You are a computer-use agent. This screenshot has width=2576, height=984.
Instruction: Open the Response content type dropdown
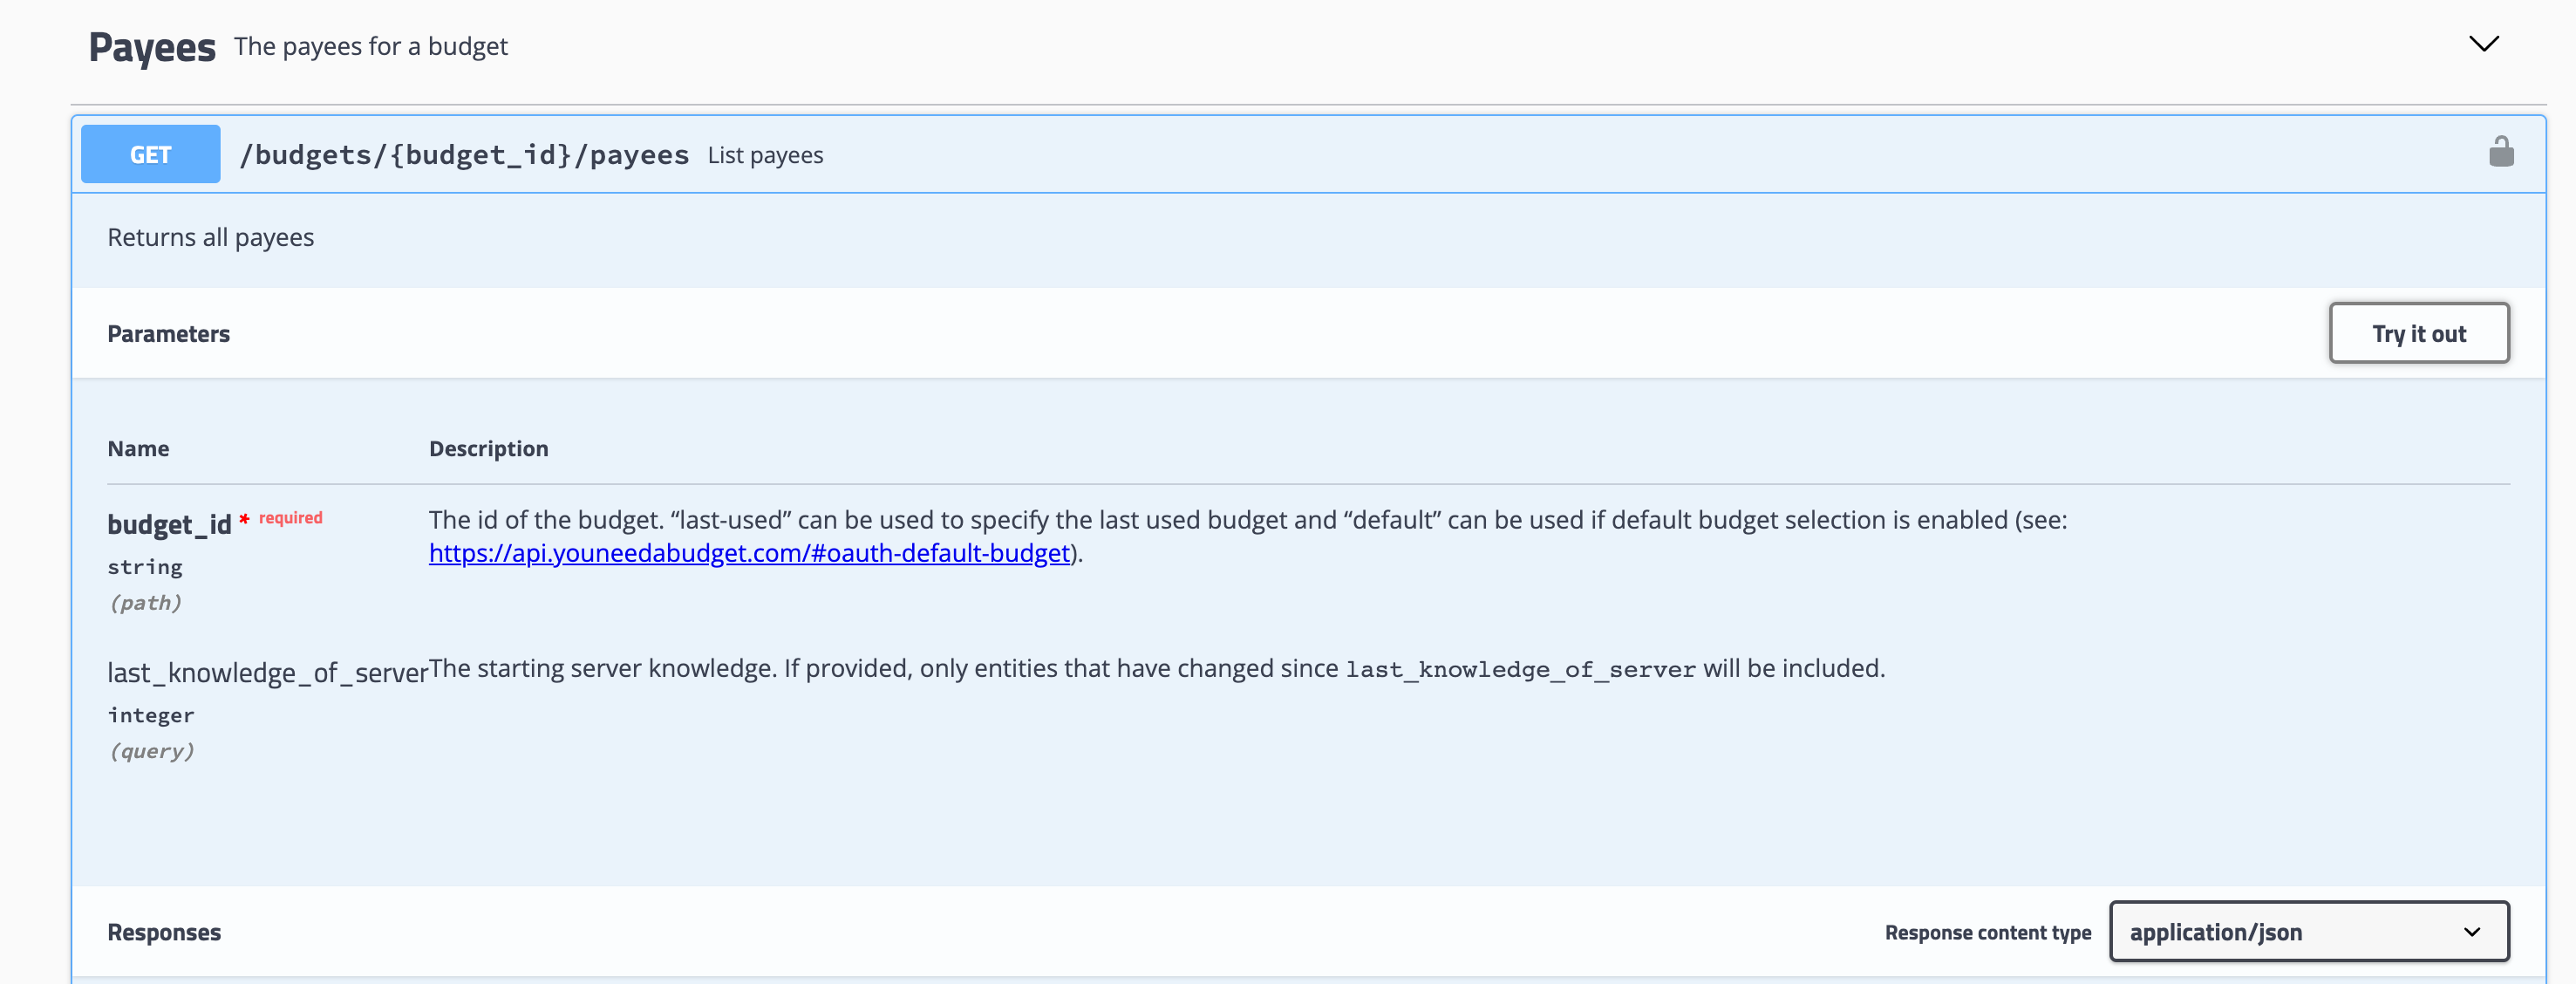click(2307, 931)
